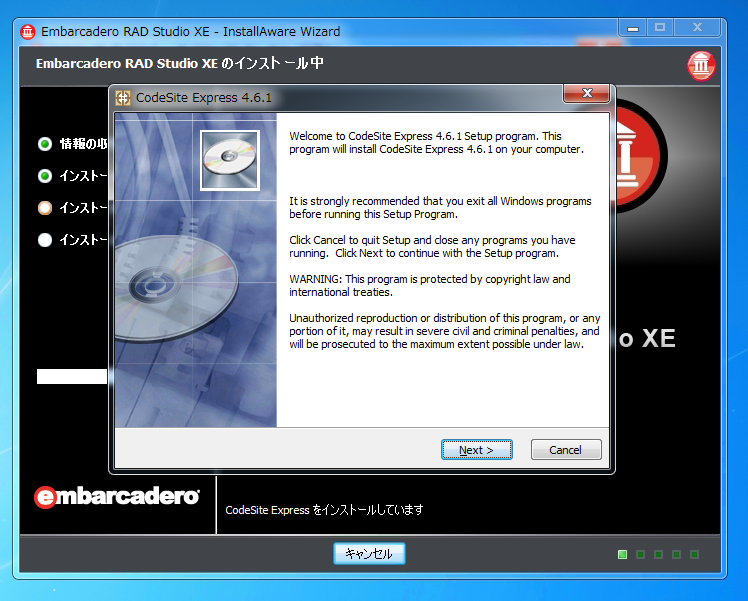Click the 'Embarcadero RAD Studio XE のインストール中' heading
This screenshot has width=748, height=601.
(x=179, y=63)
